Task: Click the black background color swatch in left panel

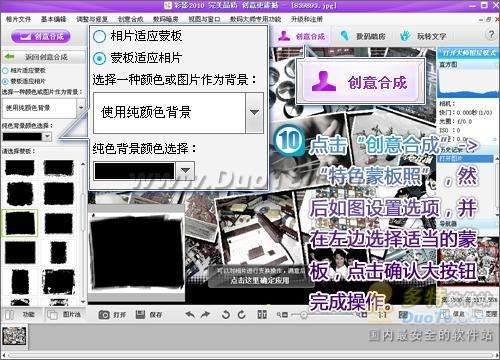Action: click(22, 136)
